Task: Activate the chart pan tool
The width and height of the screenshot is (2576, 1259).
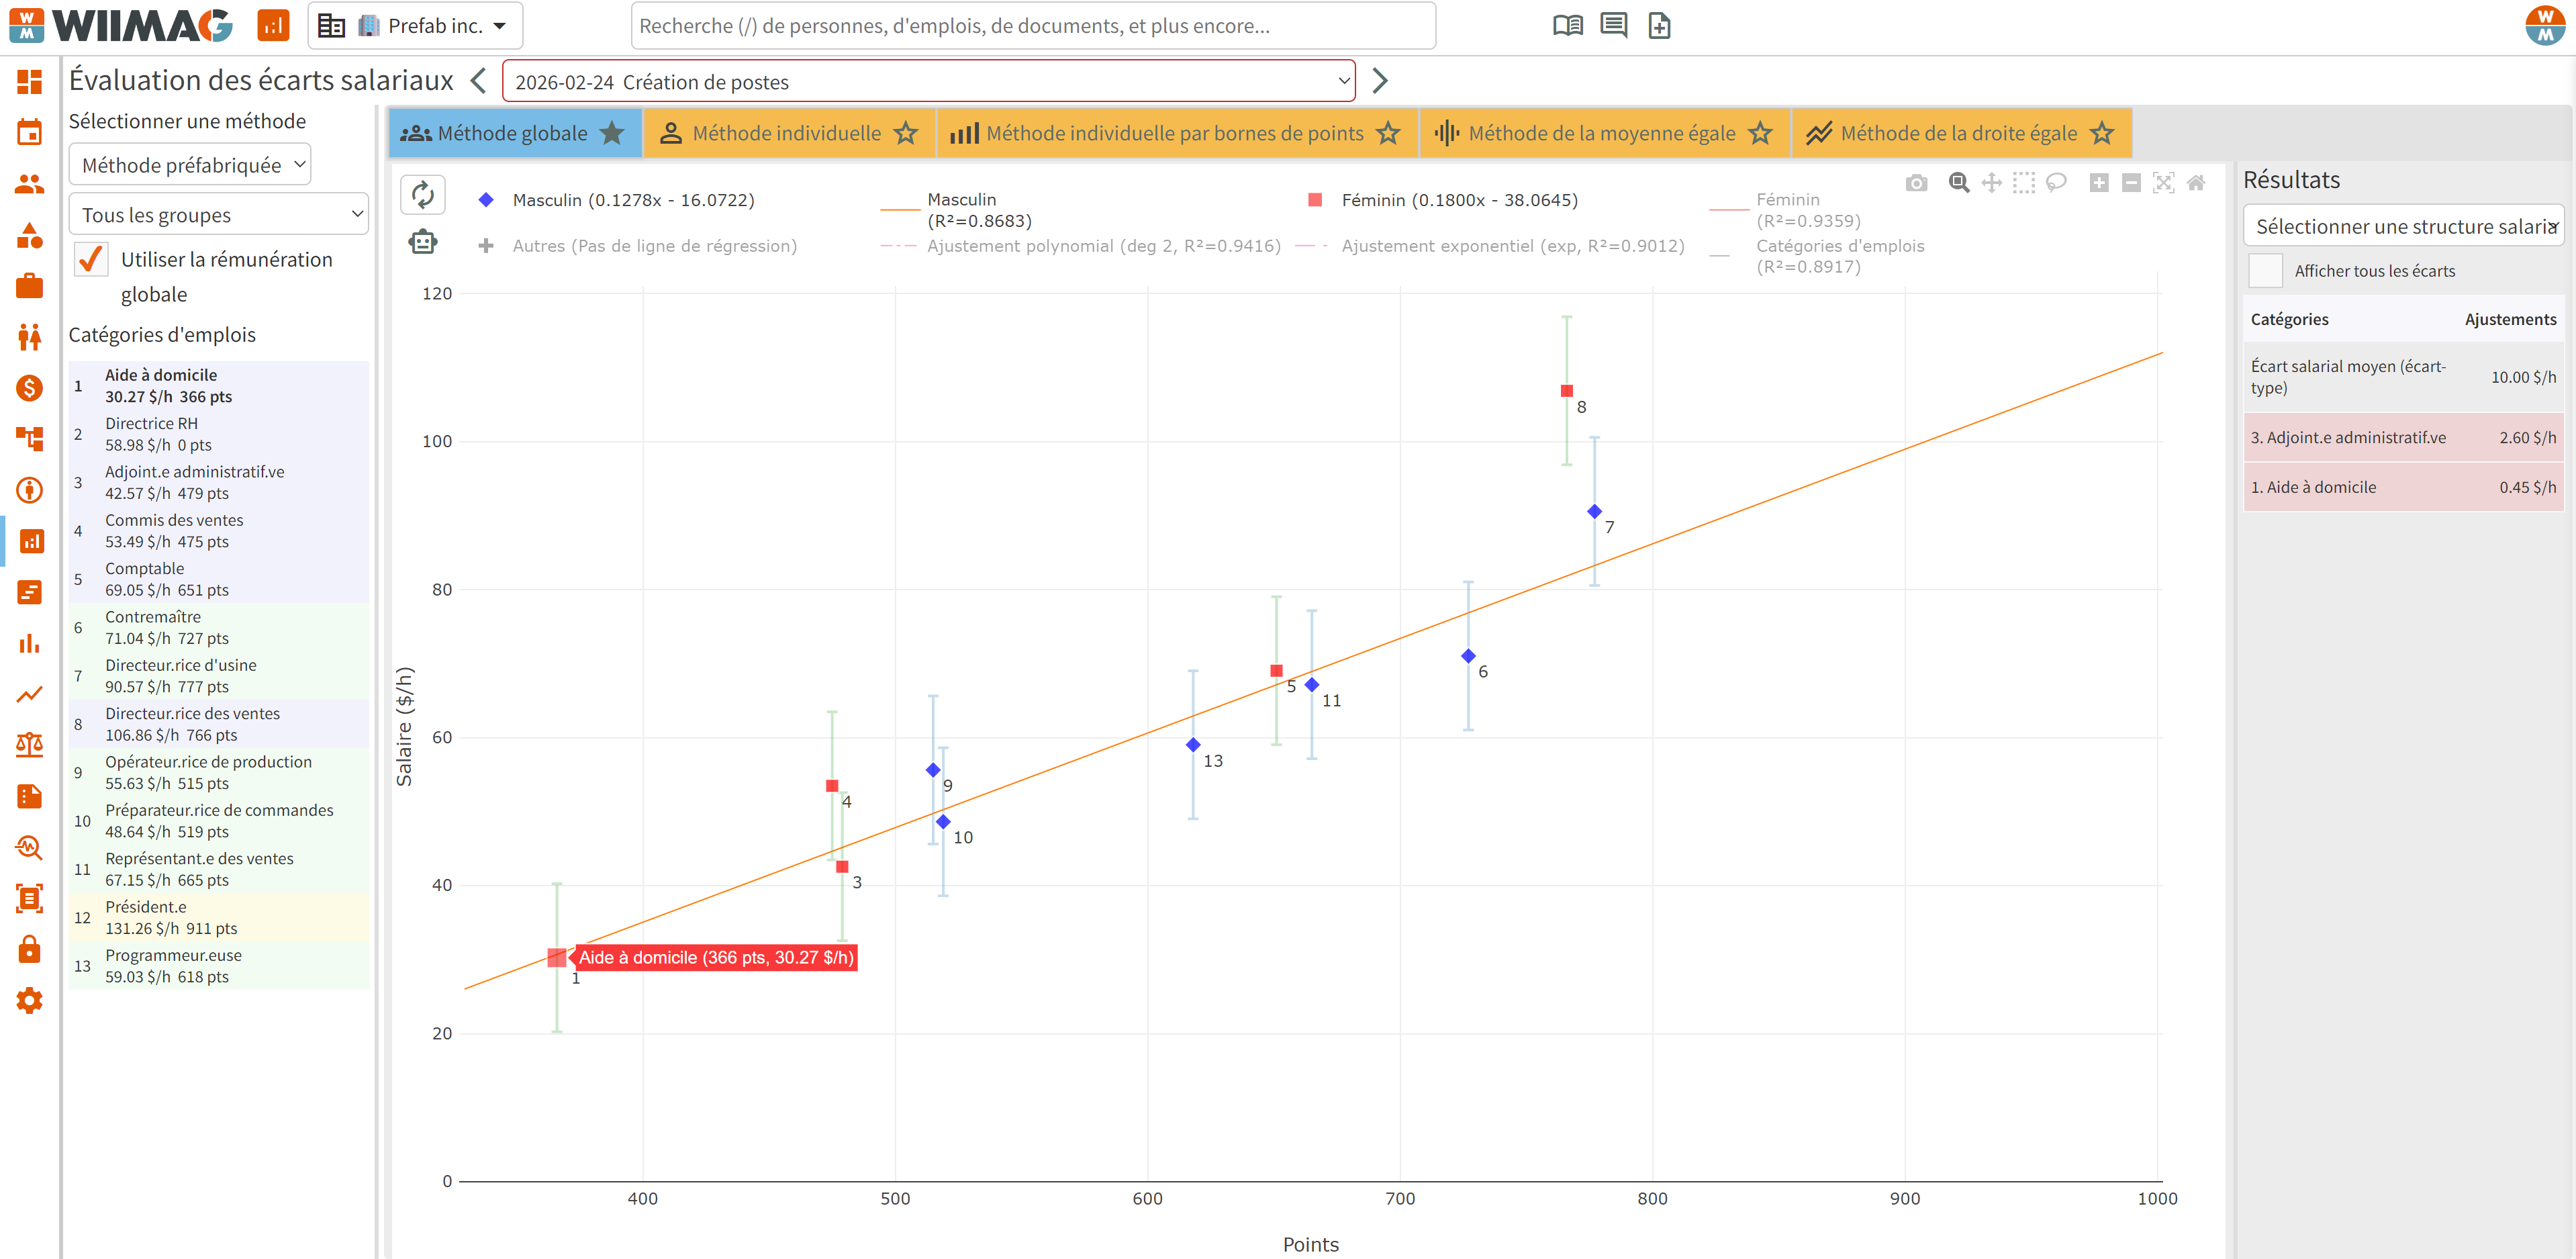Action: point(1992,183)
